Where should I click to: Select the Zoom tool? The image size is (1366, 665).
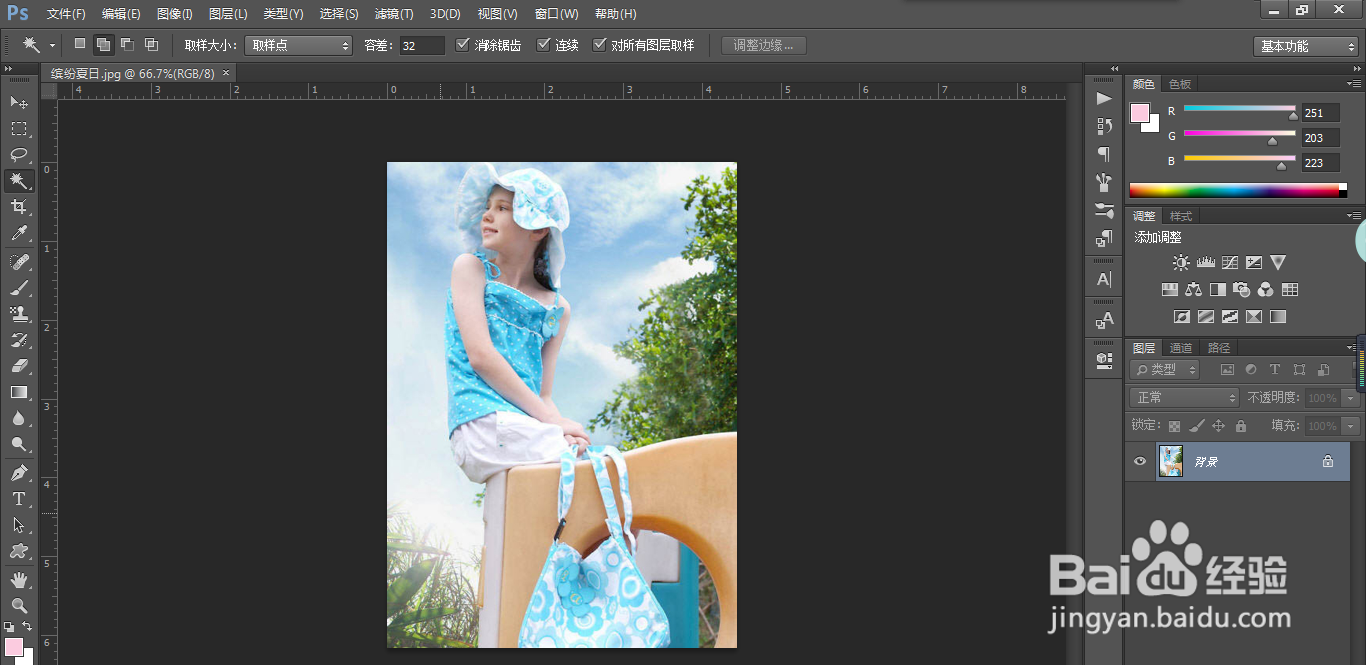[19, 606]
